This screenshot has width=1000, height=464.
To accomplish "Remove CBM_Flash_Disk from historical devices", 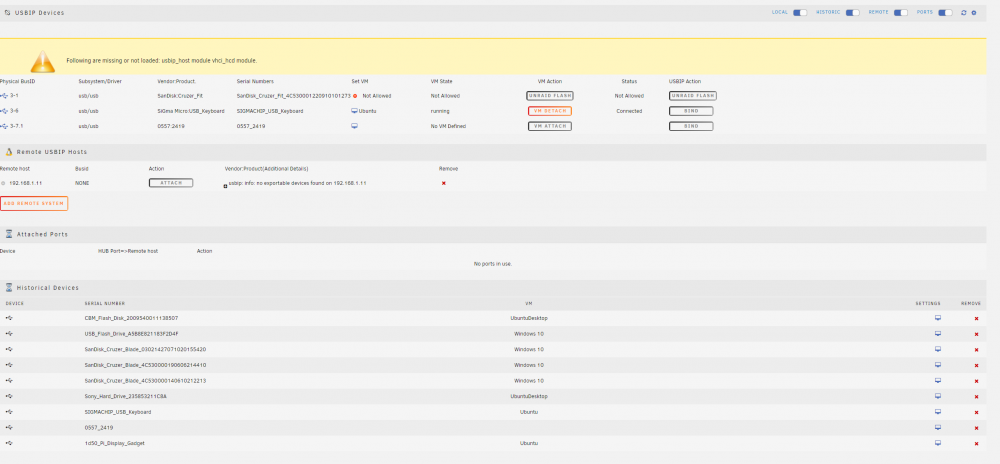I will [x=976, y=319].
